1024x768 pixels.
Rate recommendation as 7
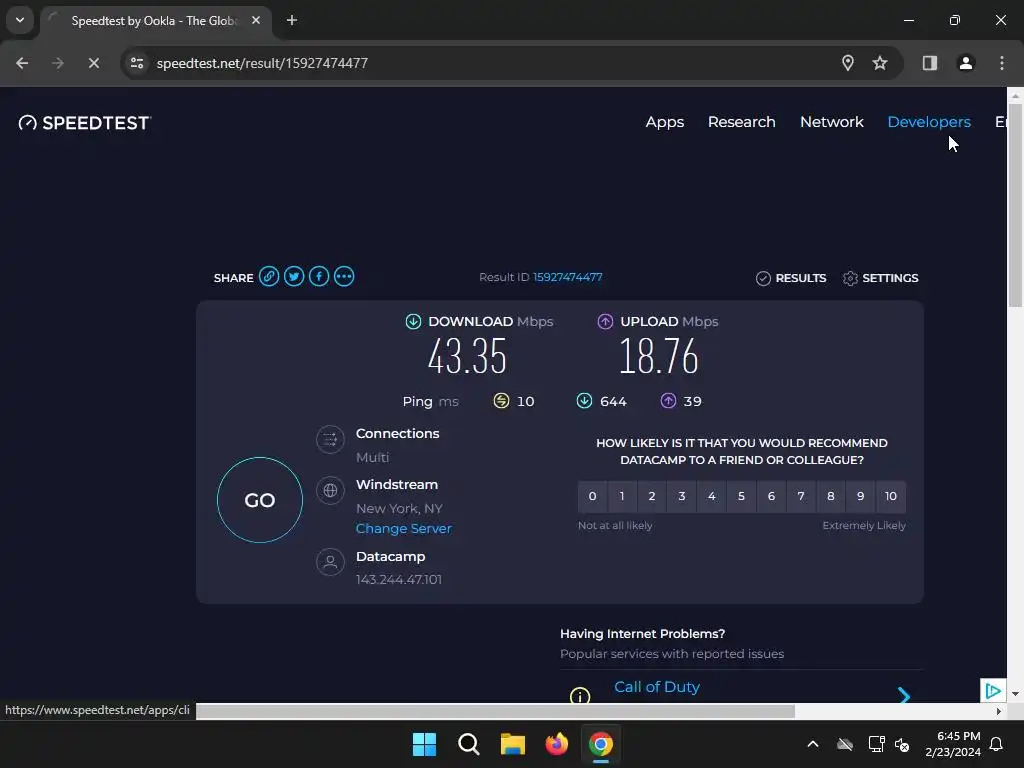tap(801, 496)
